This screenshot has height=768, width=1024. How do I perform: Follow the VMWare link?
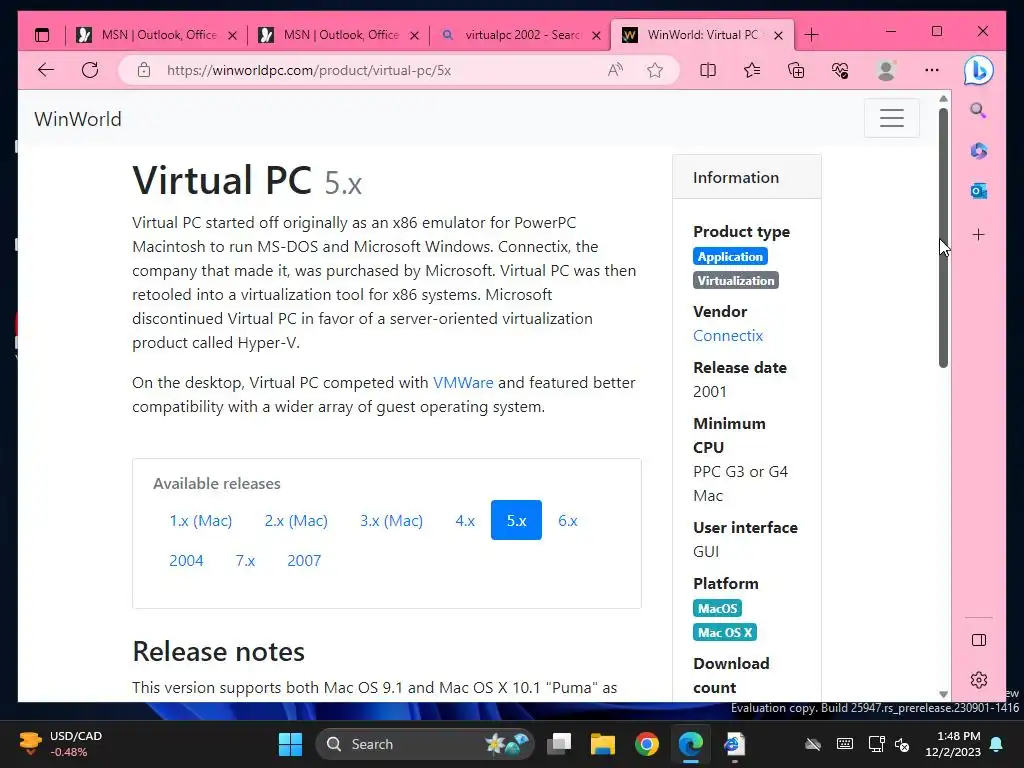point(463,383)
